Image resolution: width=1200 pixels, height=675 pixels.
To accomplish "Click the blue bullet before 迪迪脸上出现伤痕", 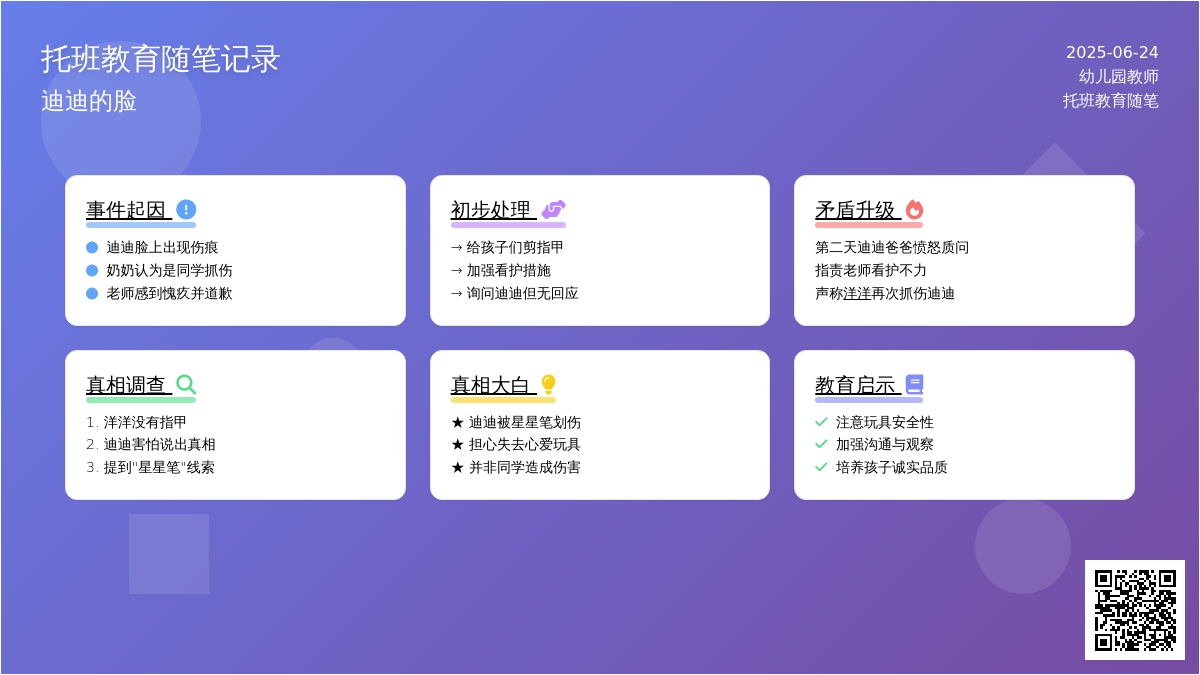I will point(92,247).
